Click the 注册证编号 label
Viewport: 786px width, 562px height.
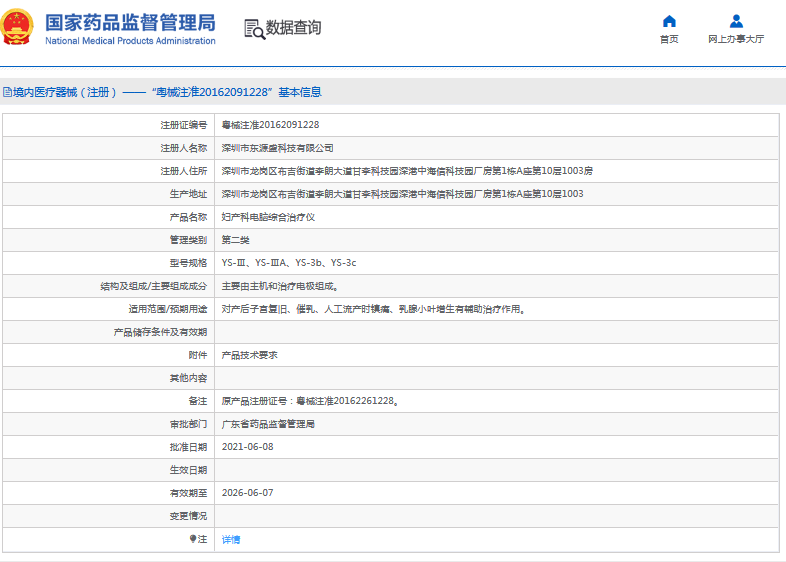tap(183, 125)
